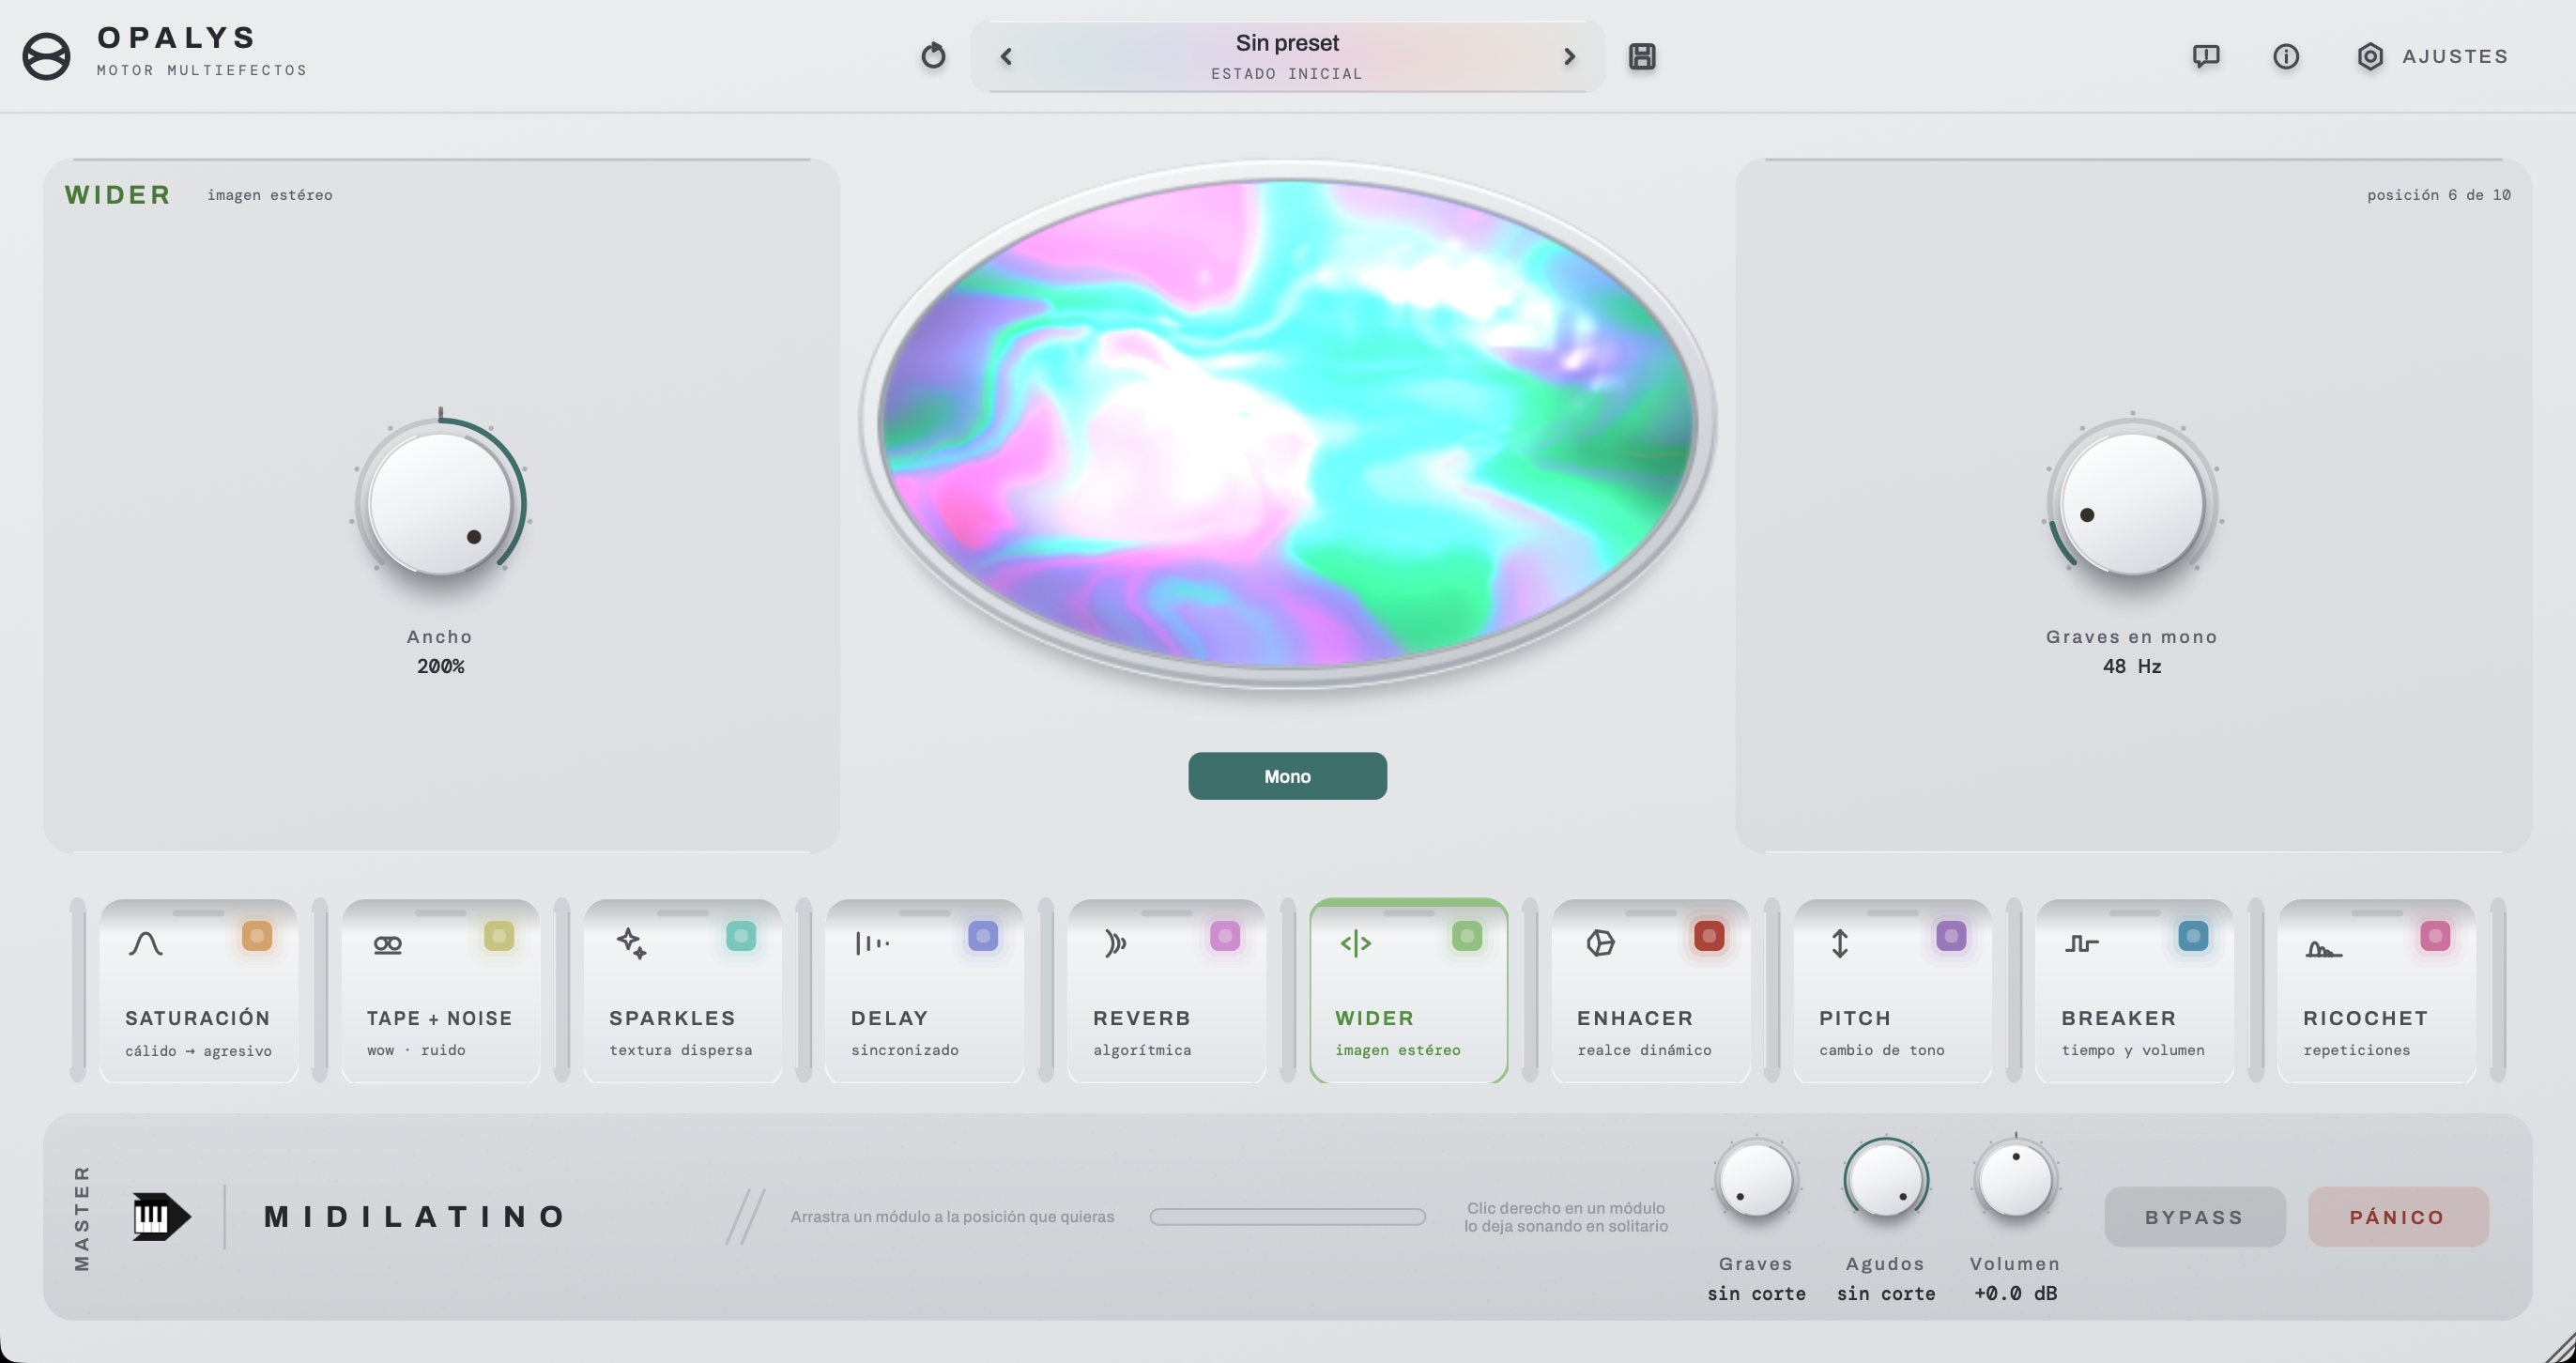The width and height of the screenshot is (2576, 1363).
Task: Open the Sin preset selector
Action: coord(1287,57)
